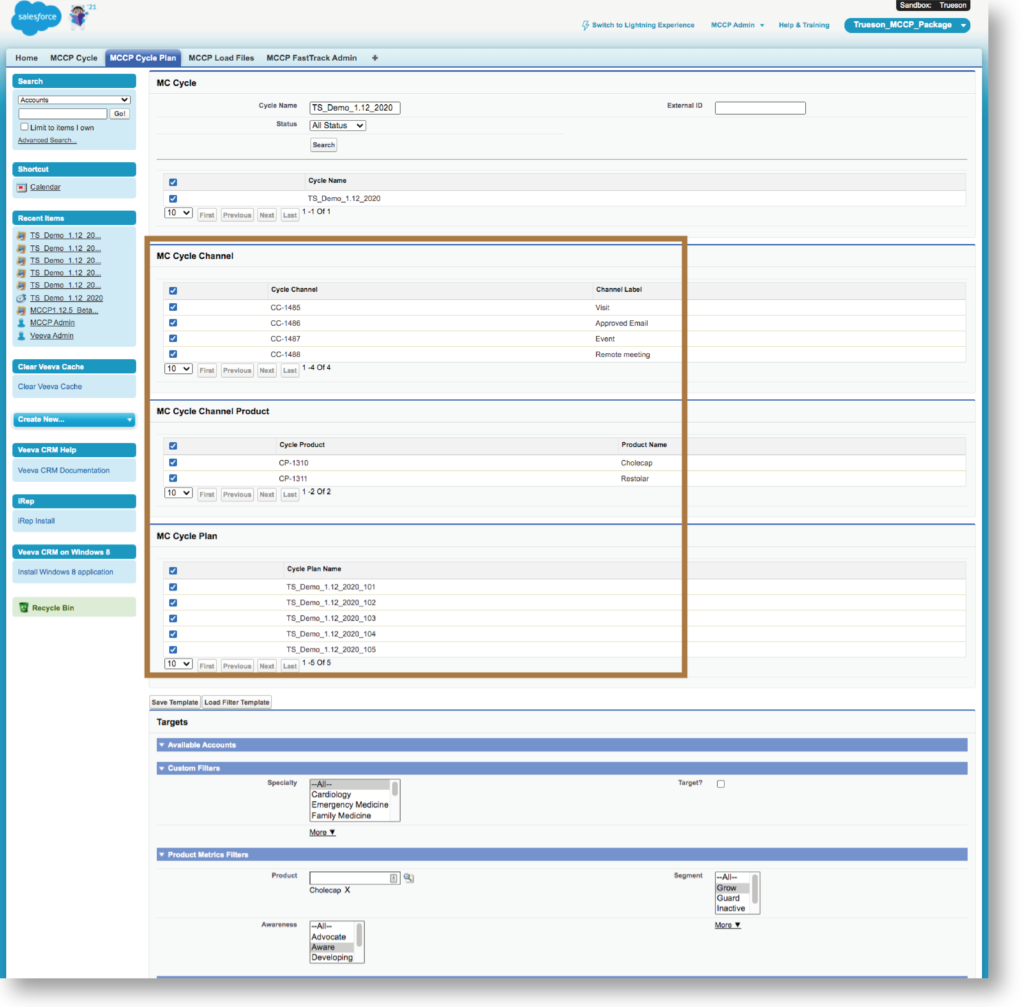
Task: Remove the Cholecap product with the X
Action: [347, 890]
